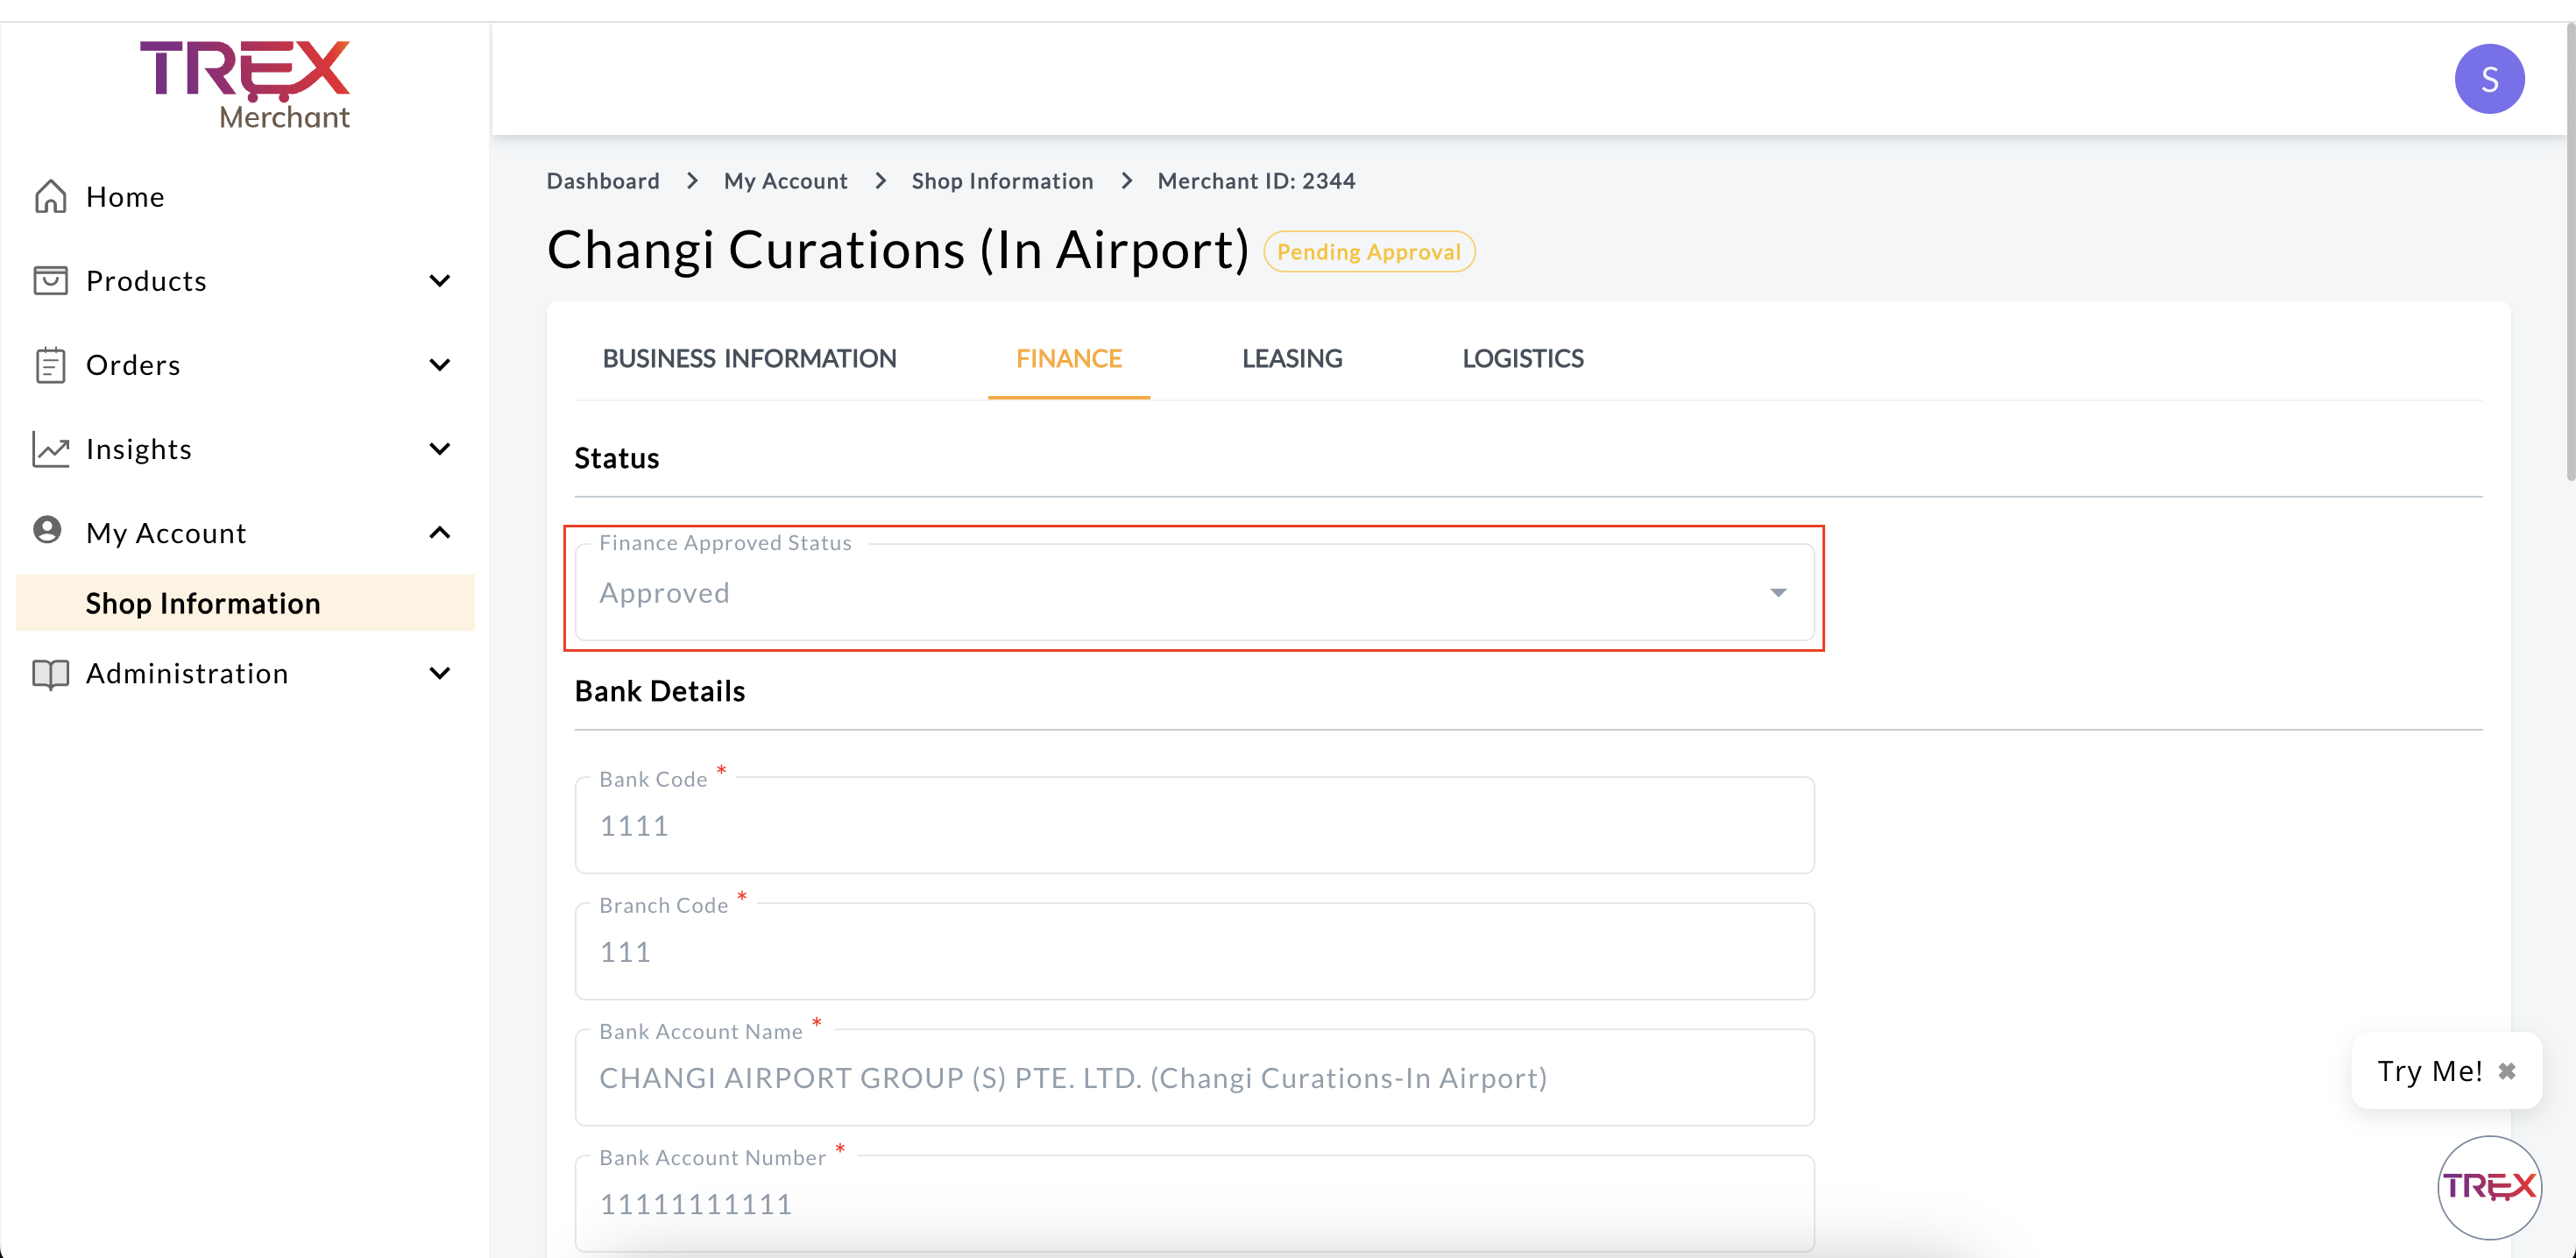The image size is (2576, 1258).
Task: Switch to the Leasing tab
Action: click(x=1291, y=359)
